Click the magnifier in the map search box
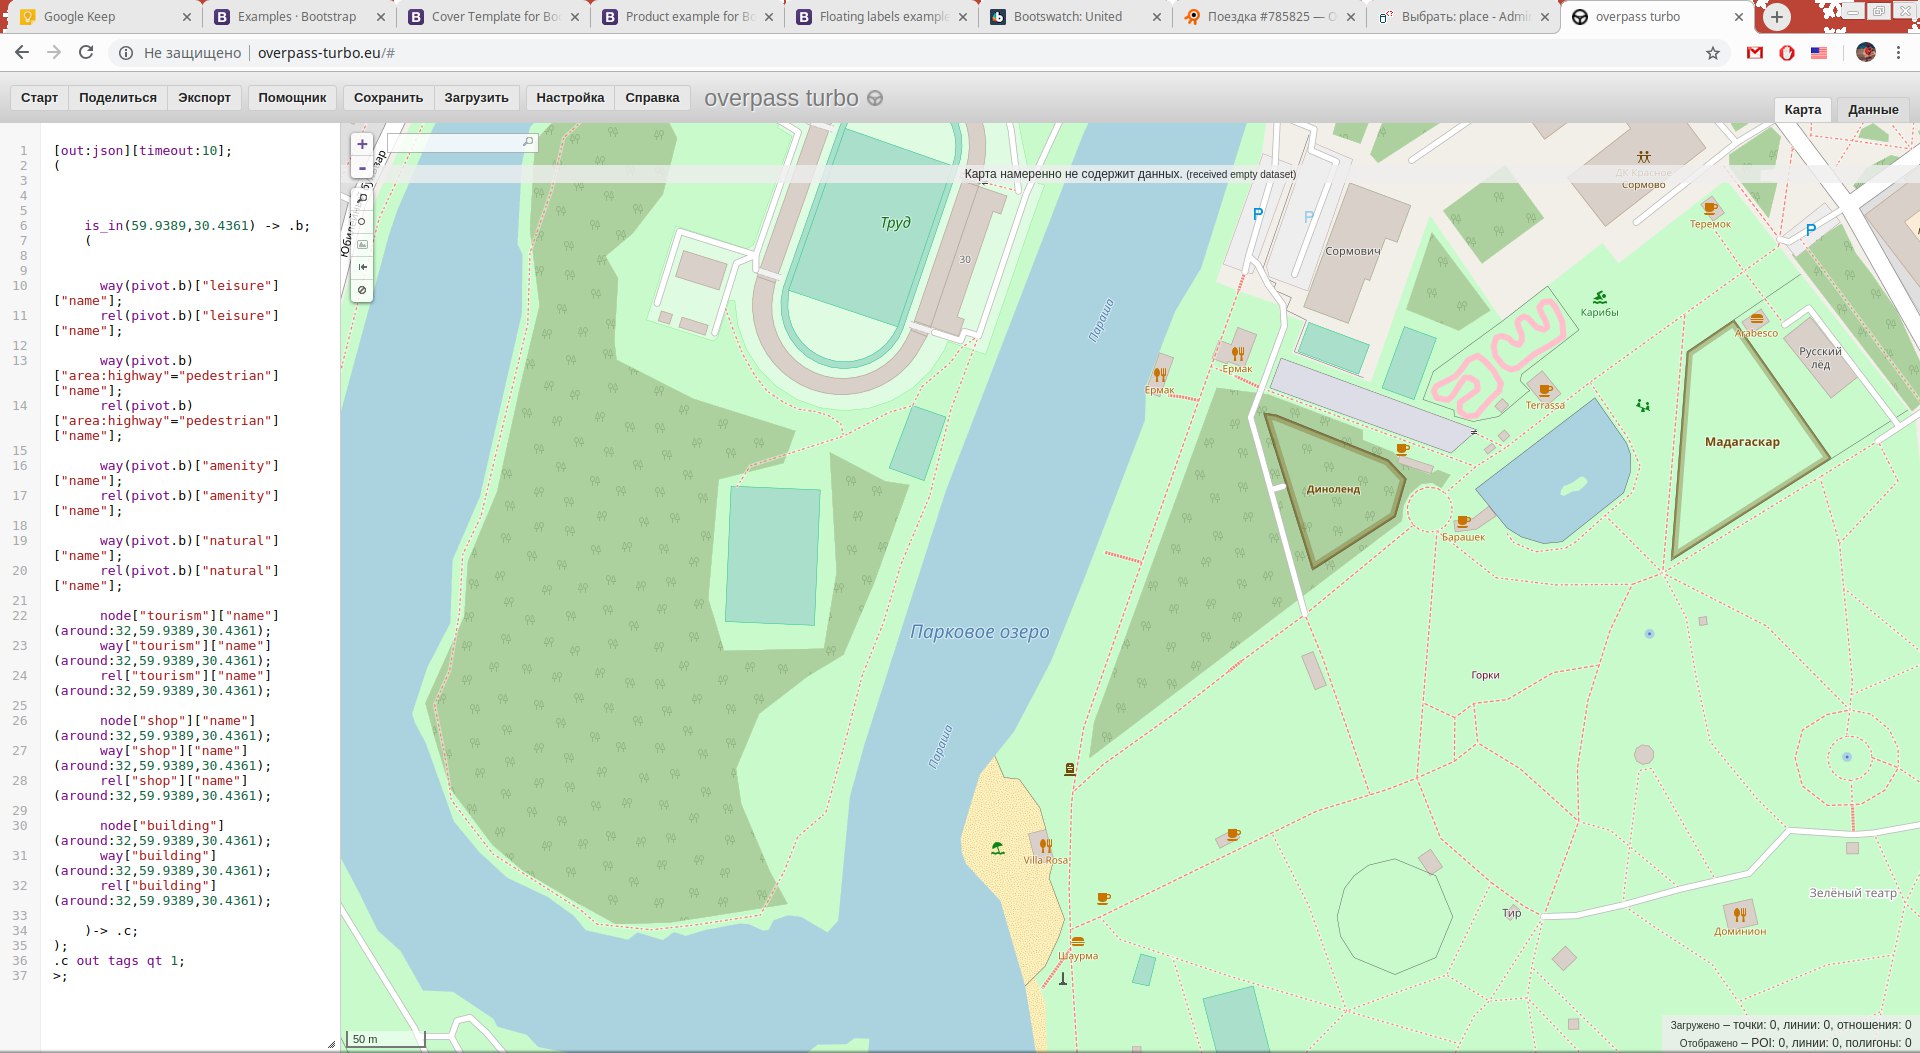 click(528, 143)
